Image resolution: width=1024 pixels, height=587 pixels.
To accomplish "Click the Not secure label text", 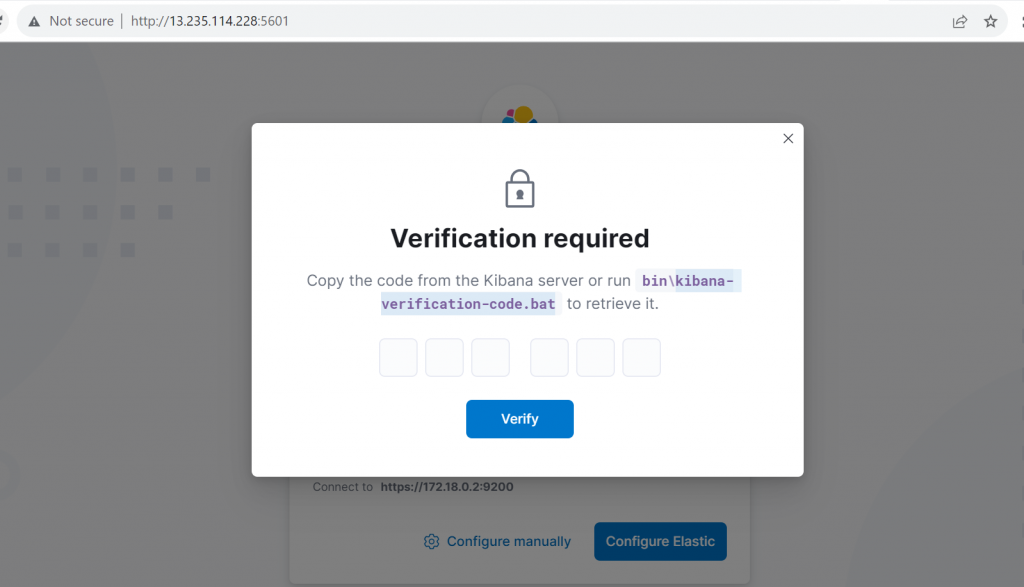I will point(81,21).
